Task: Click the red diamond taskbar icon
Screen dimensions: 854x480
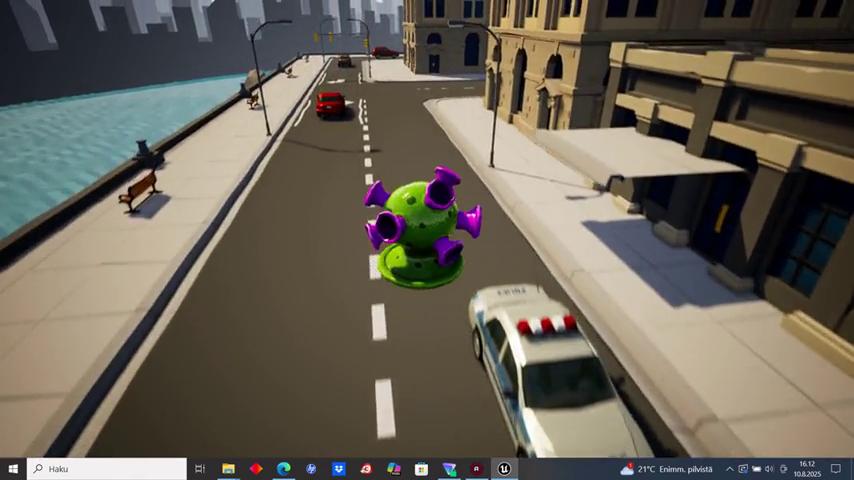Action: tap(256, 469)
